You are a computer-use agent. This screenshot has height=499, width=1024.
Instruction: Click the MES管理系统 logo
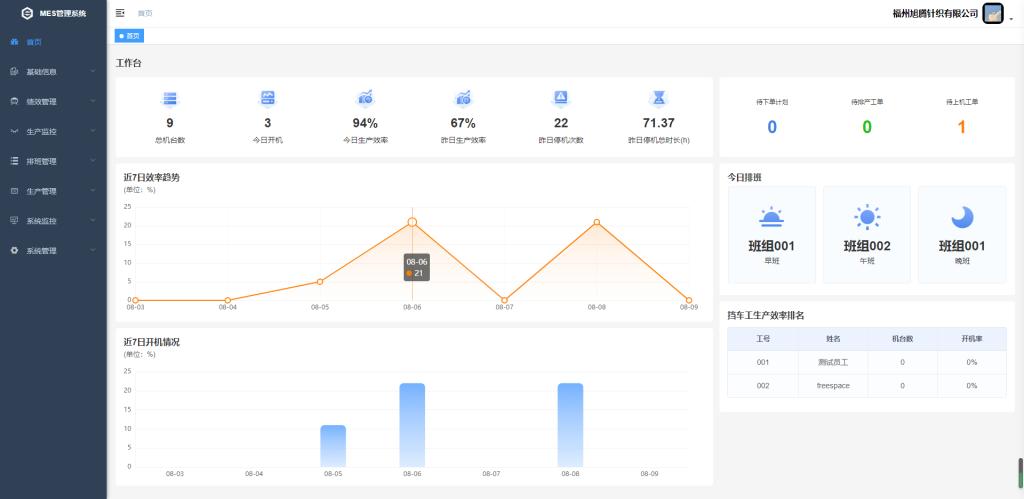click(28, 13)
